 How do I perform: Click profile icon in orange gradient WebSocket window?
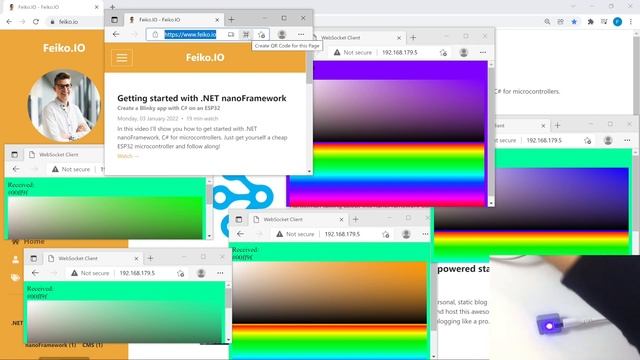[406, 234]
